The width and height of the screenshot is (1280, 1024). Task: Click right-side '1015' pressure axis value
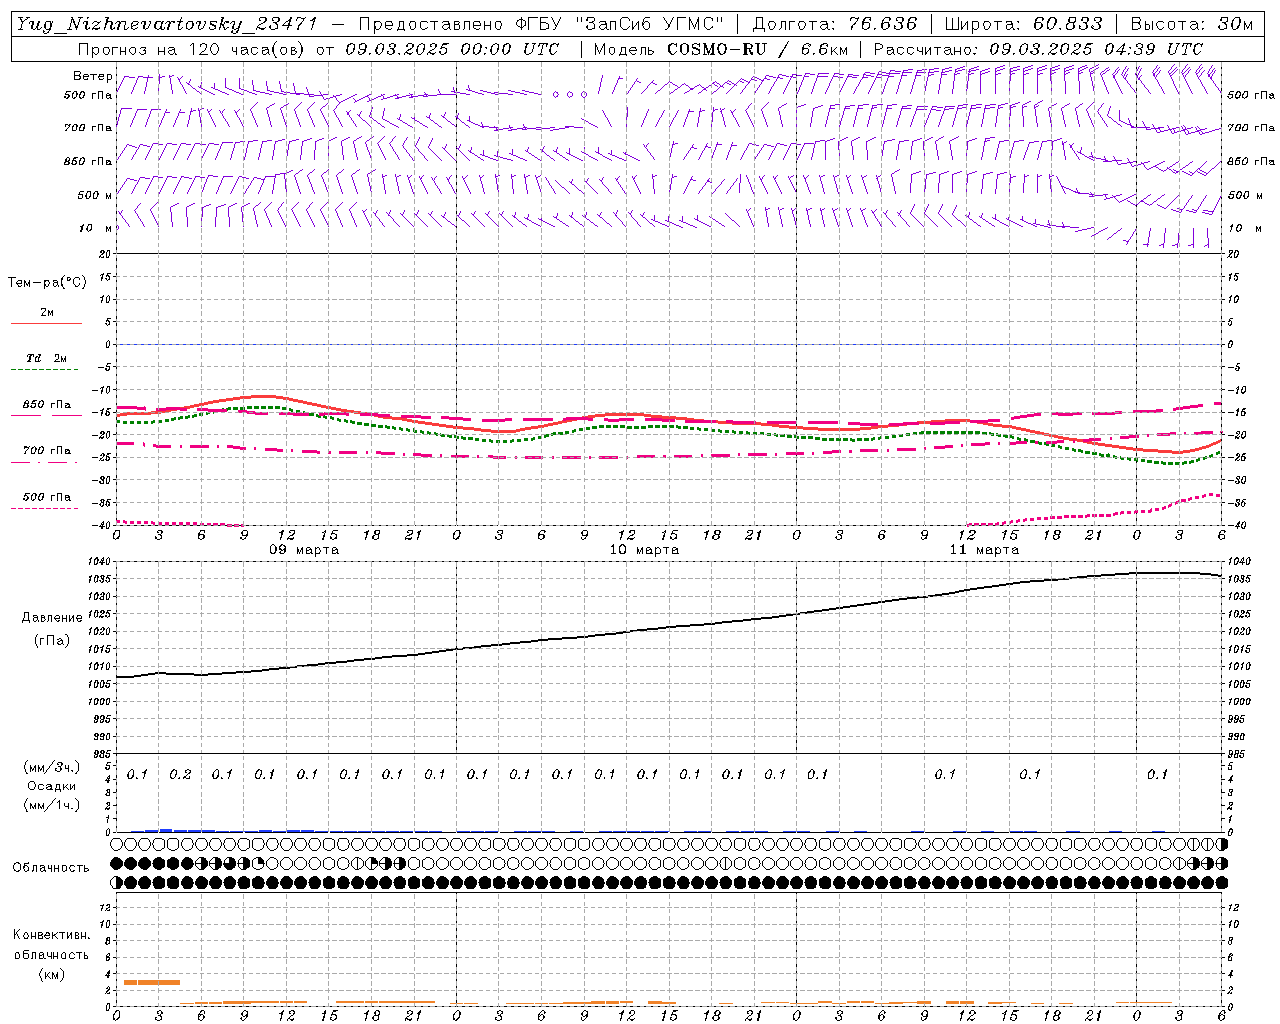(x=1238, y=649)
